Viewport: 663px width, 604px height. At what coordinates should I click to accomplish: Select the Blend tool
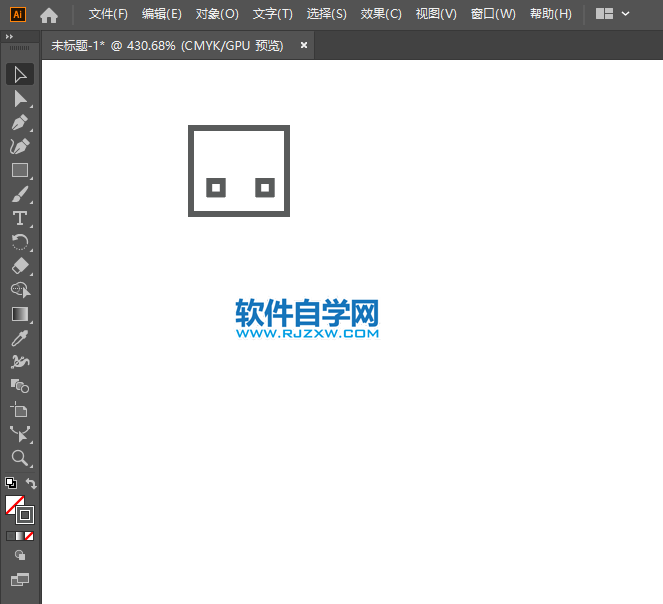pos(20,386)
